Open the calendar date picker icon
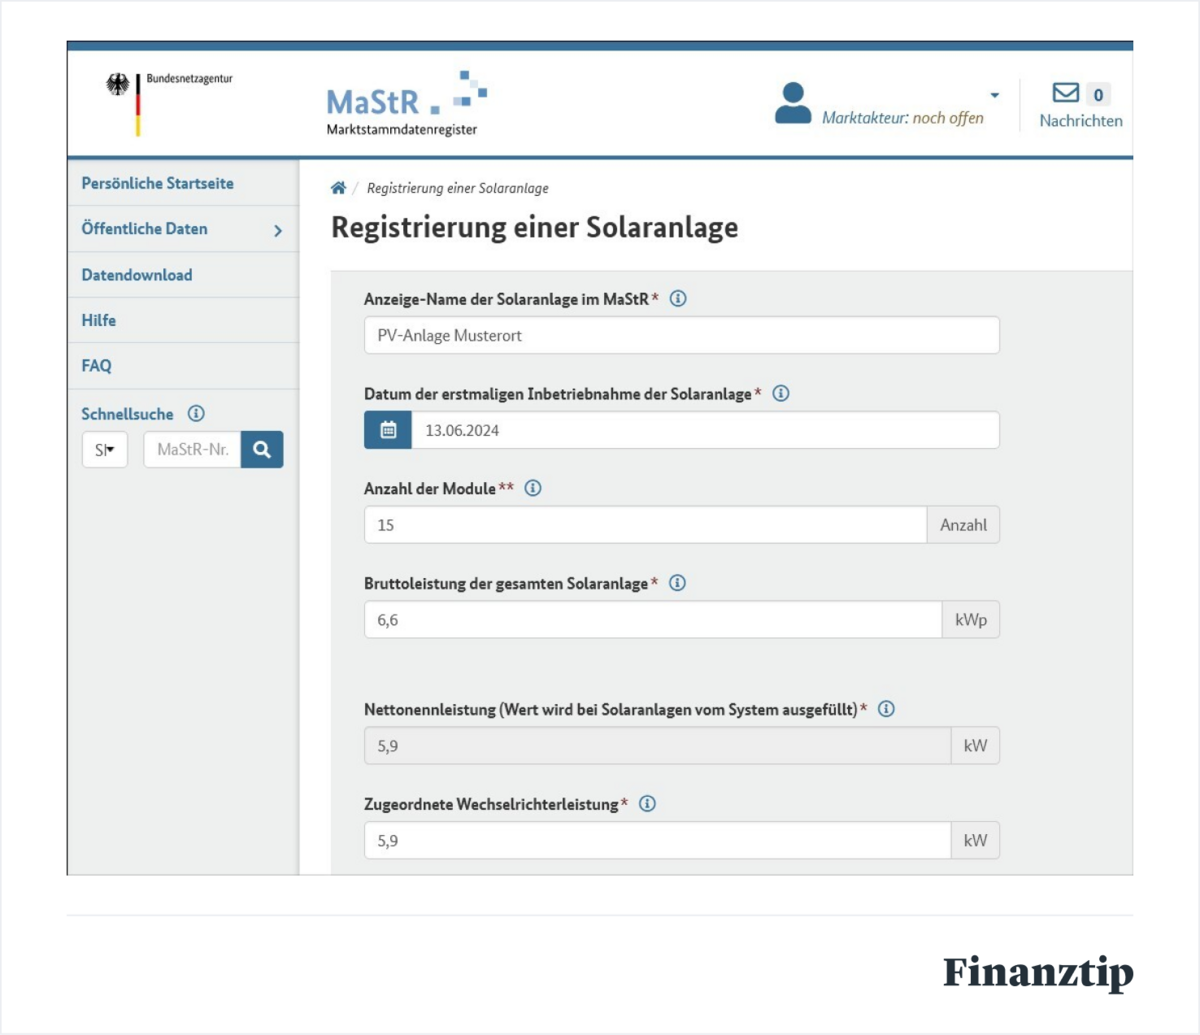The height and width of the screenshot is (1035, 1200). pyautogui.click(x=388, y=430)
